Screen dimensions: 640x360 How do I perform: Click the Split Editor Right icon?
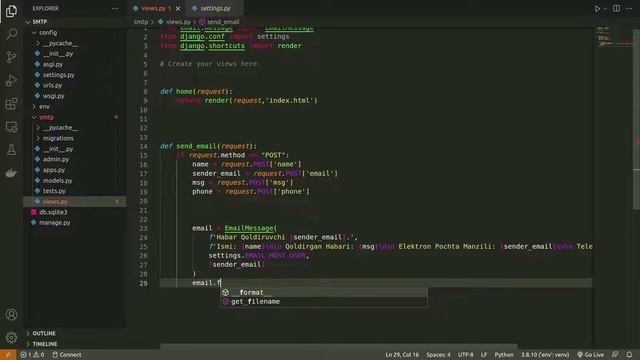pyautogui.click(x=616, y=9)
